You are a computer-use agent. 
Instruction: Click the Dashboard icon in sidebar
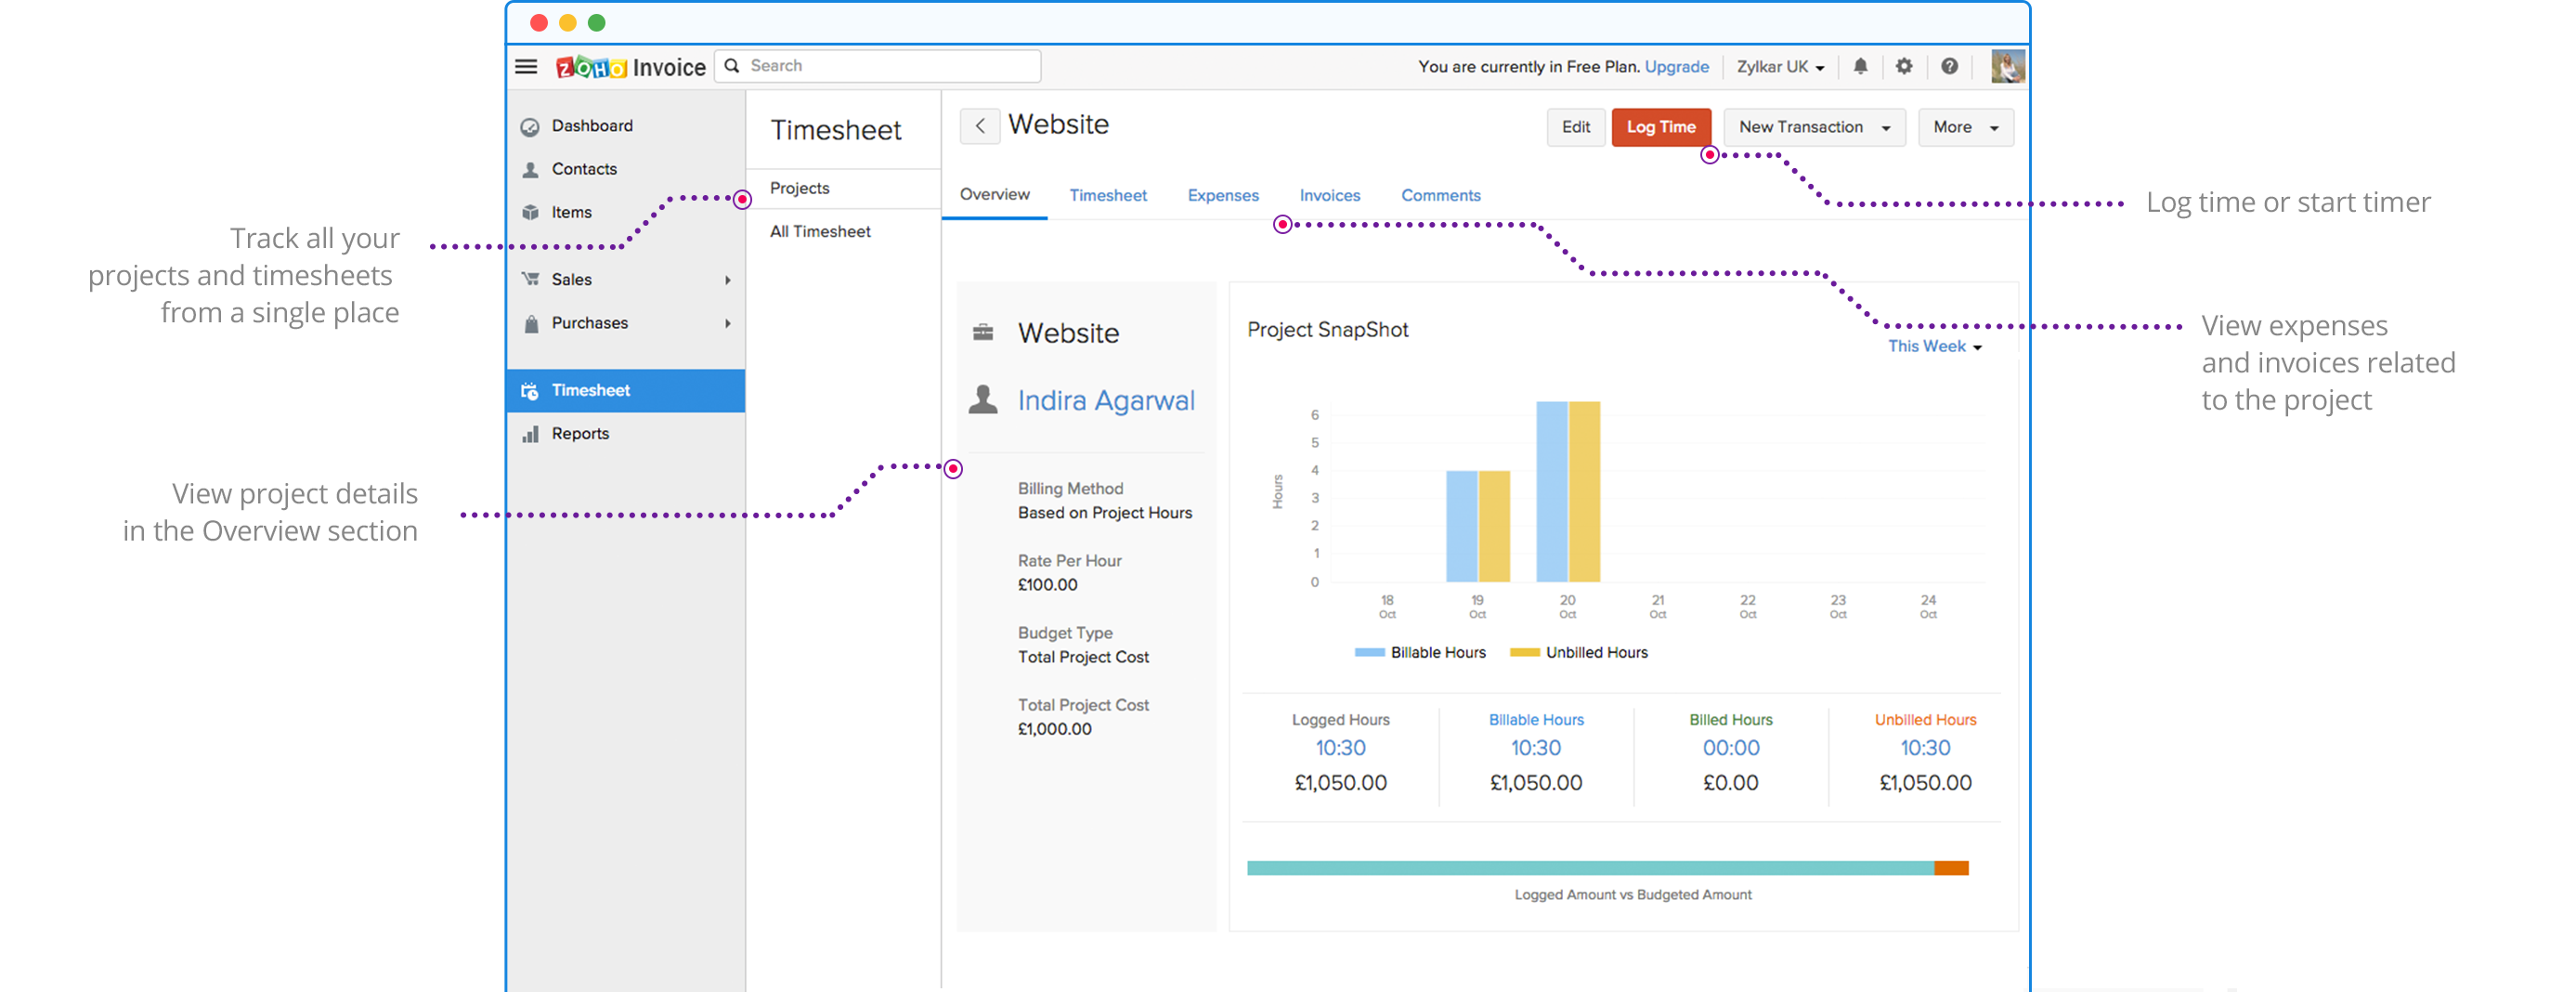tap(531, 127)
